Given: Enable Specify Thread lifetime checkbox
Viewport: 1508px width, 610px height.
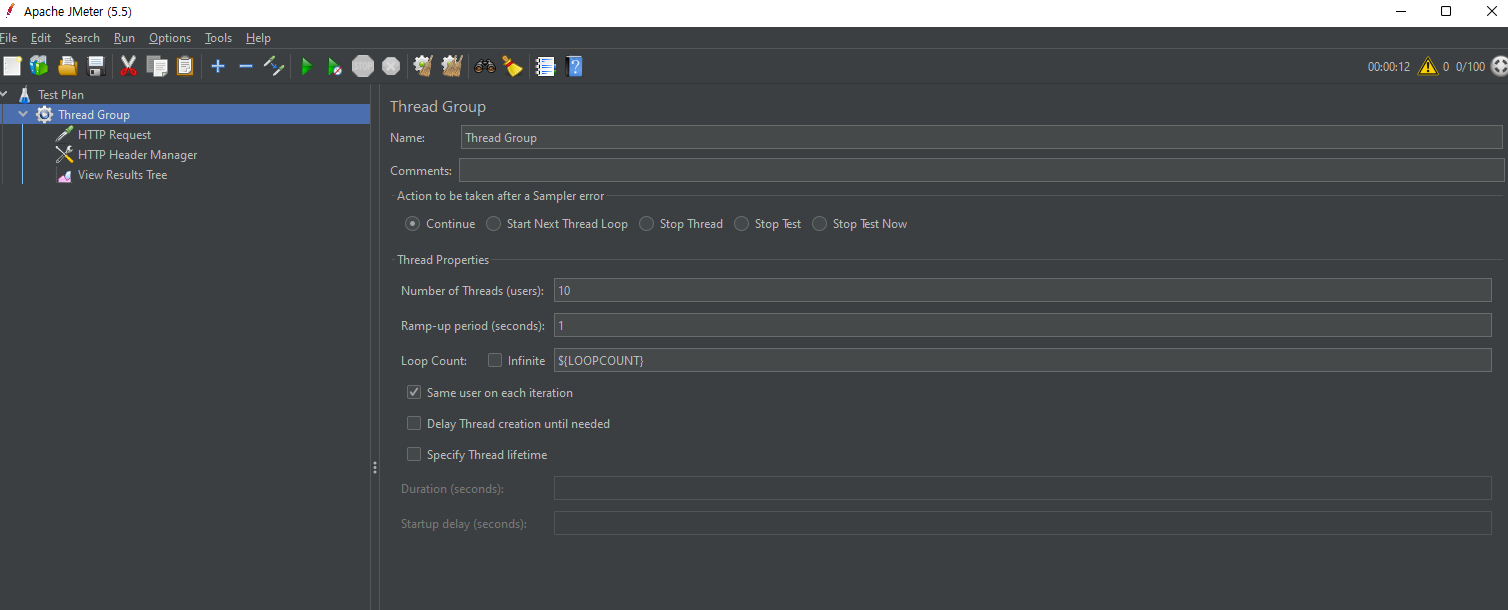Looking at the screenshot, I should coord(414,454).
